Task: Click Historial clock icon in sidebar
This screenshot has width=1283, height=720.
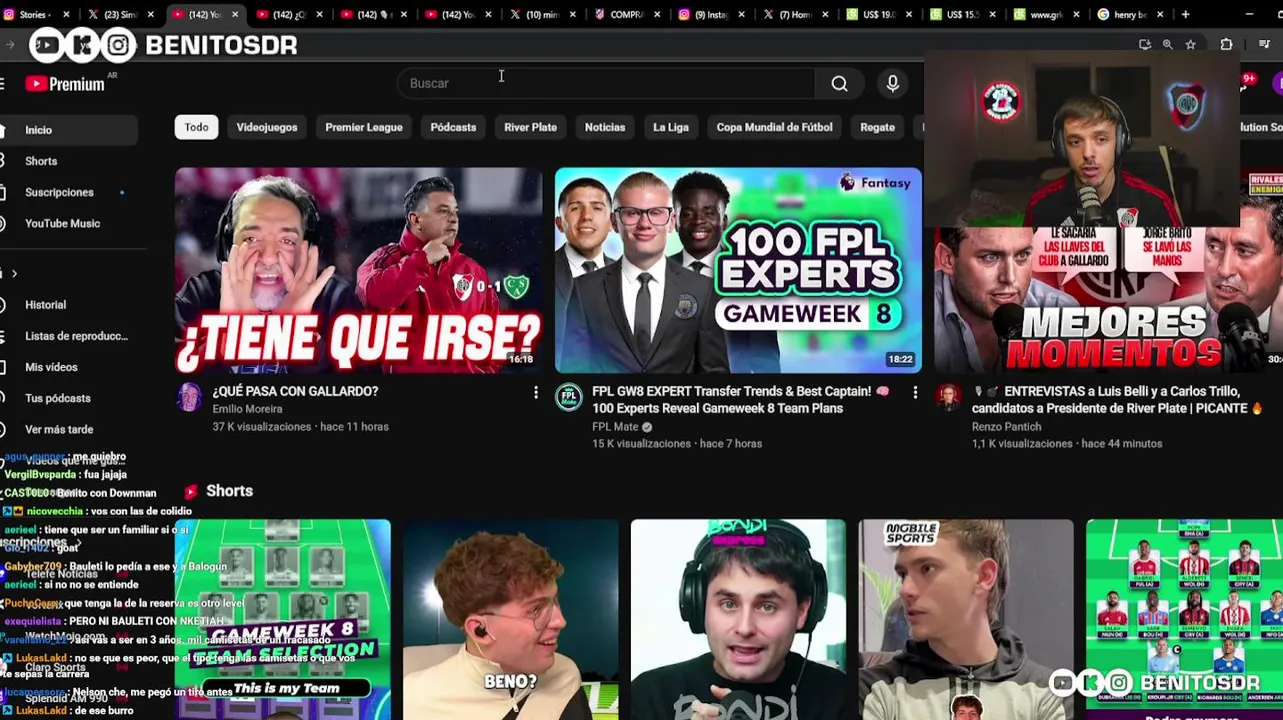Action: (x=4, y=305)
